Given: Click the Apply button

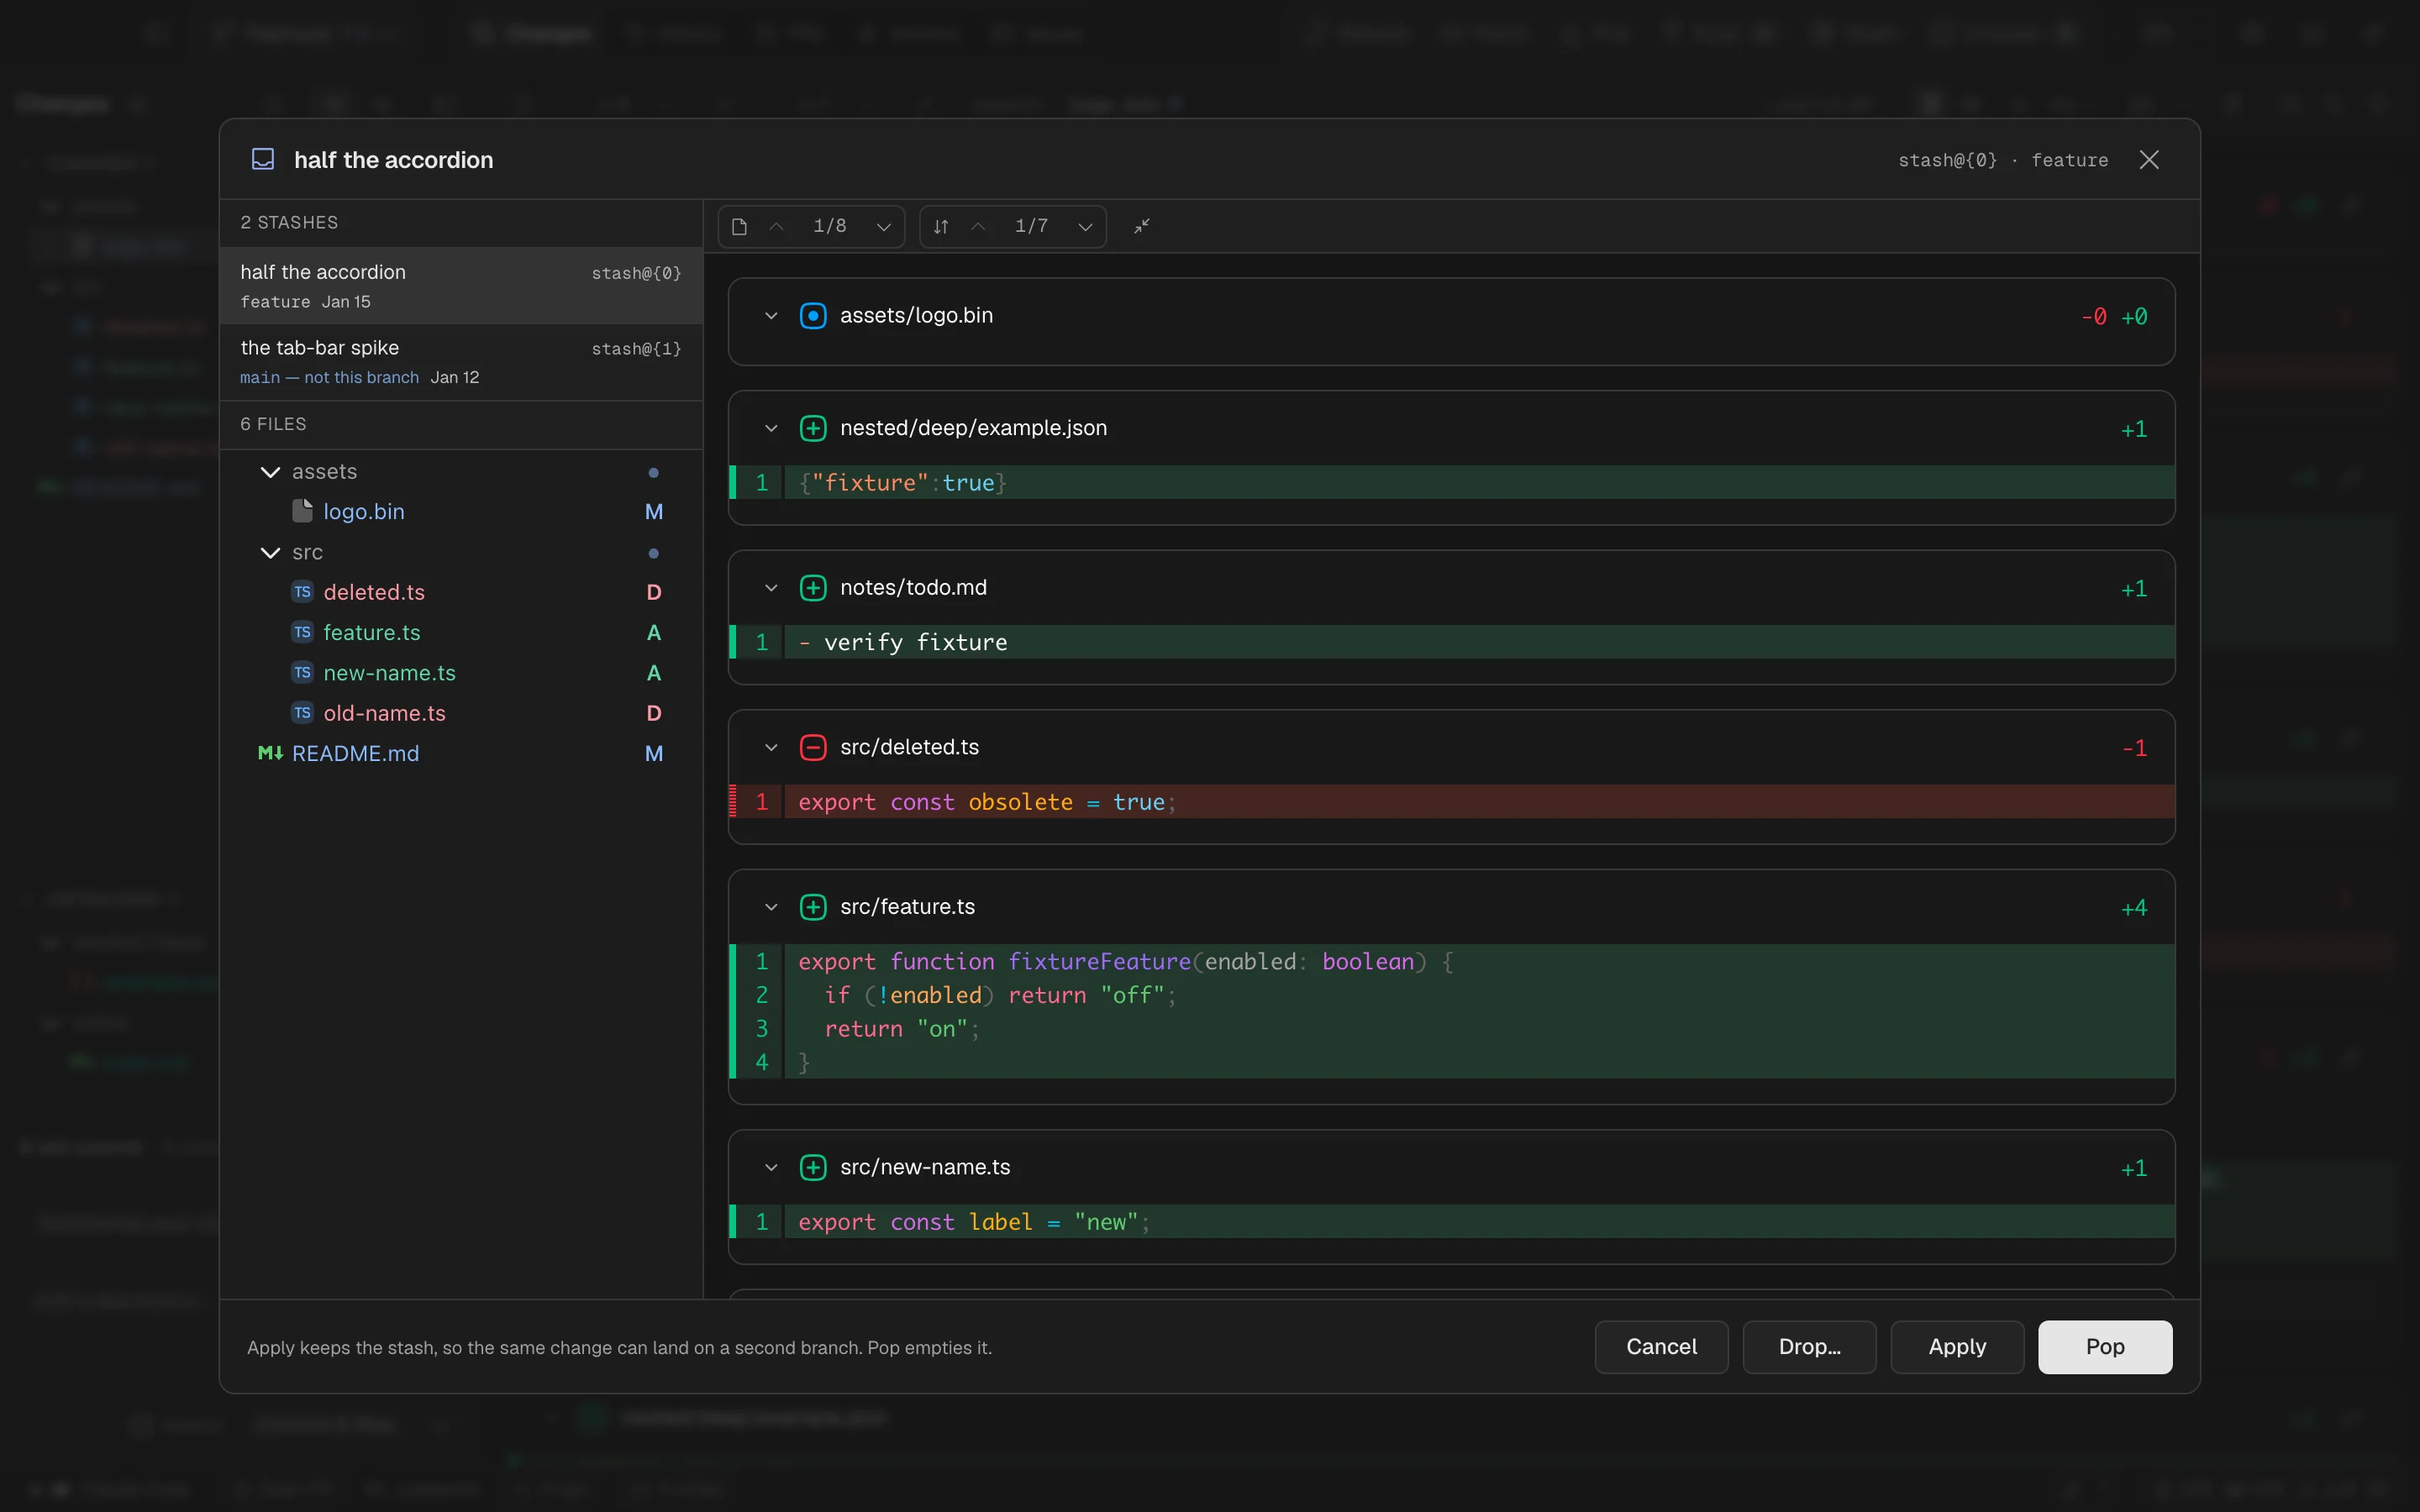Looking at the screenshot, I should [x=1957, y=1347].
